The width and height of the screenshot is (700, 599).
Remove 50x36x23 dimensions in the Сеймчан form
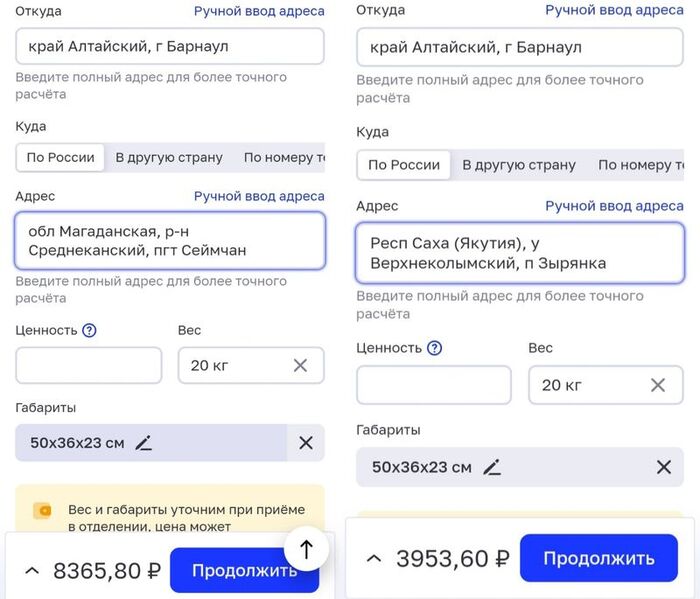pos(306,443)
